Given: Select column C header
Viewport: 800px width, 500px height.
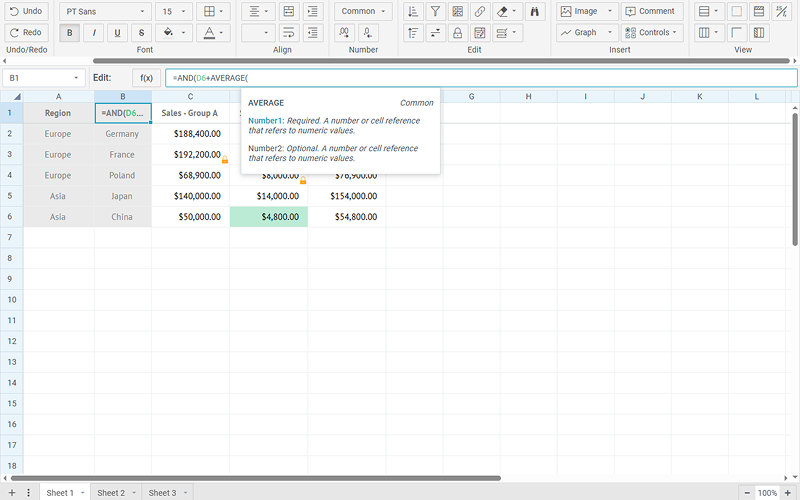Looking at the screenshot, I should point(190,96).
